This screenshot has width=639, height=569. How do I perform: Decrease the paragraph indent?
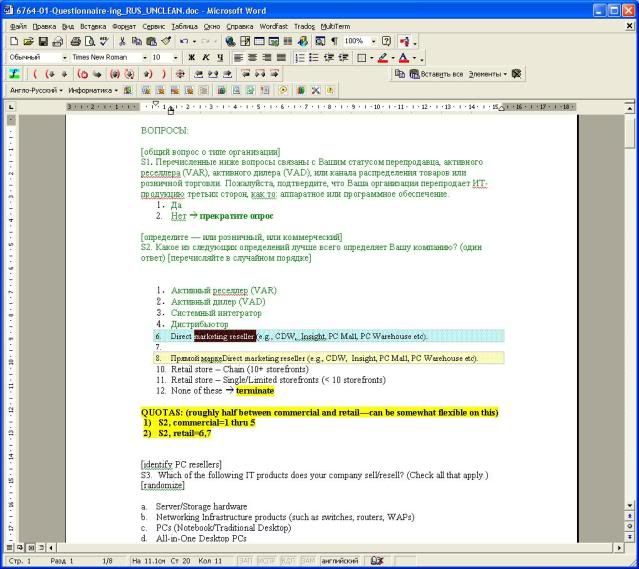[328, 58]
